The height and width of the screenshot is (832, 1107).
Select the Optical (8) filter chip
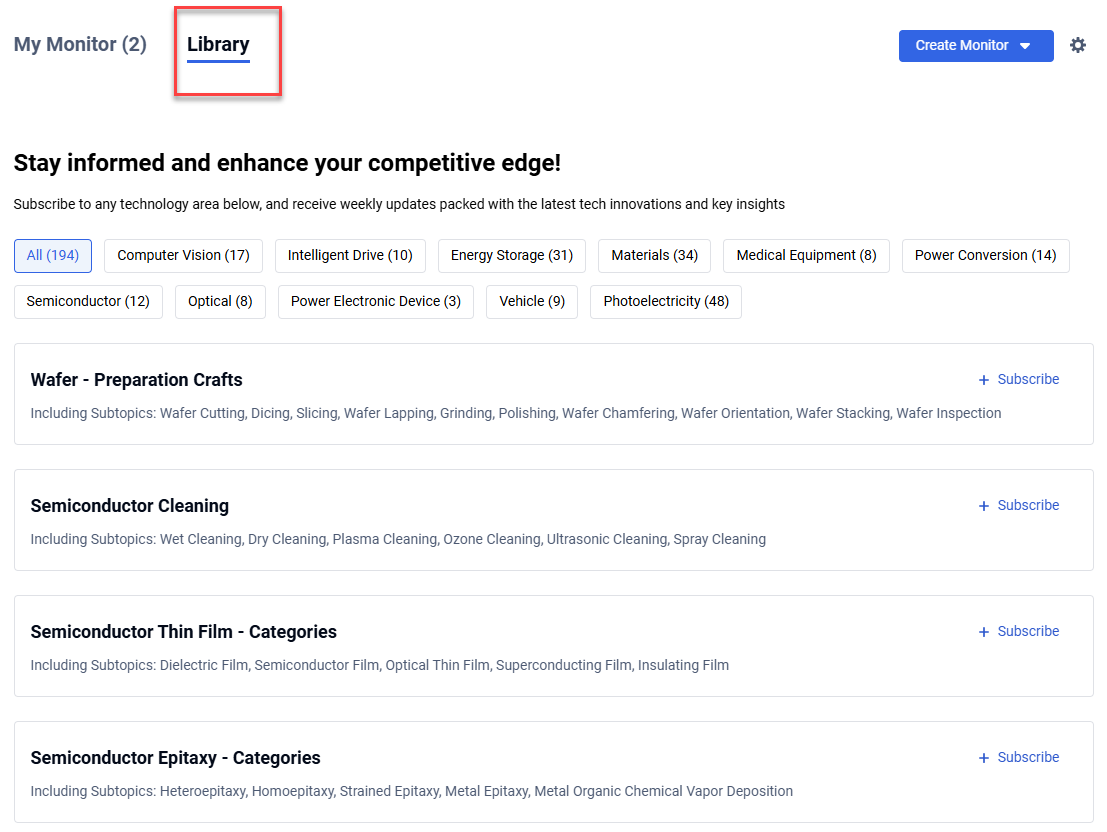coord(220,301)
